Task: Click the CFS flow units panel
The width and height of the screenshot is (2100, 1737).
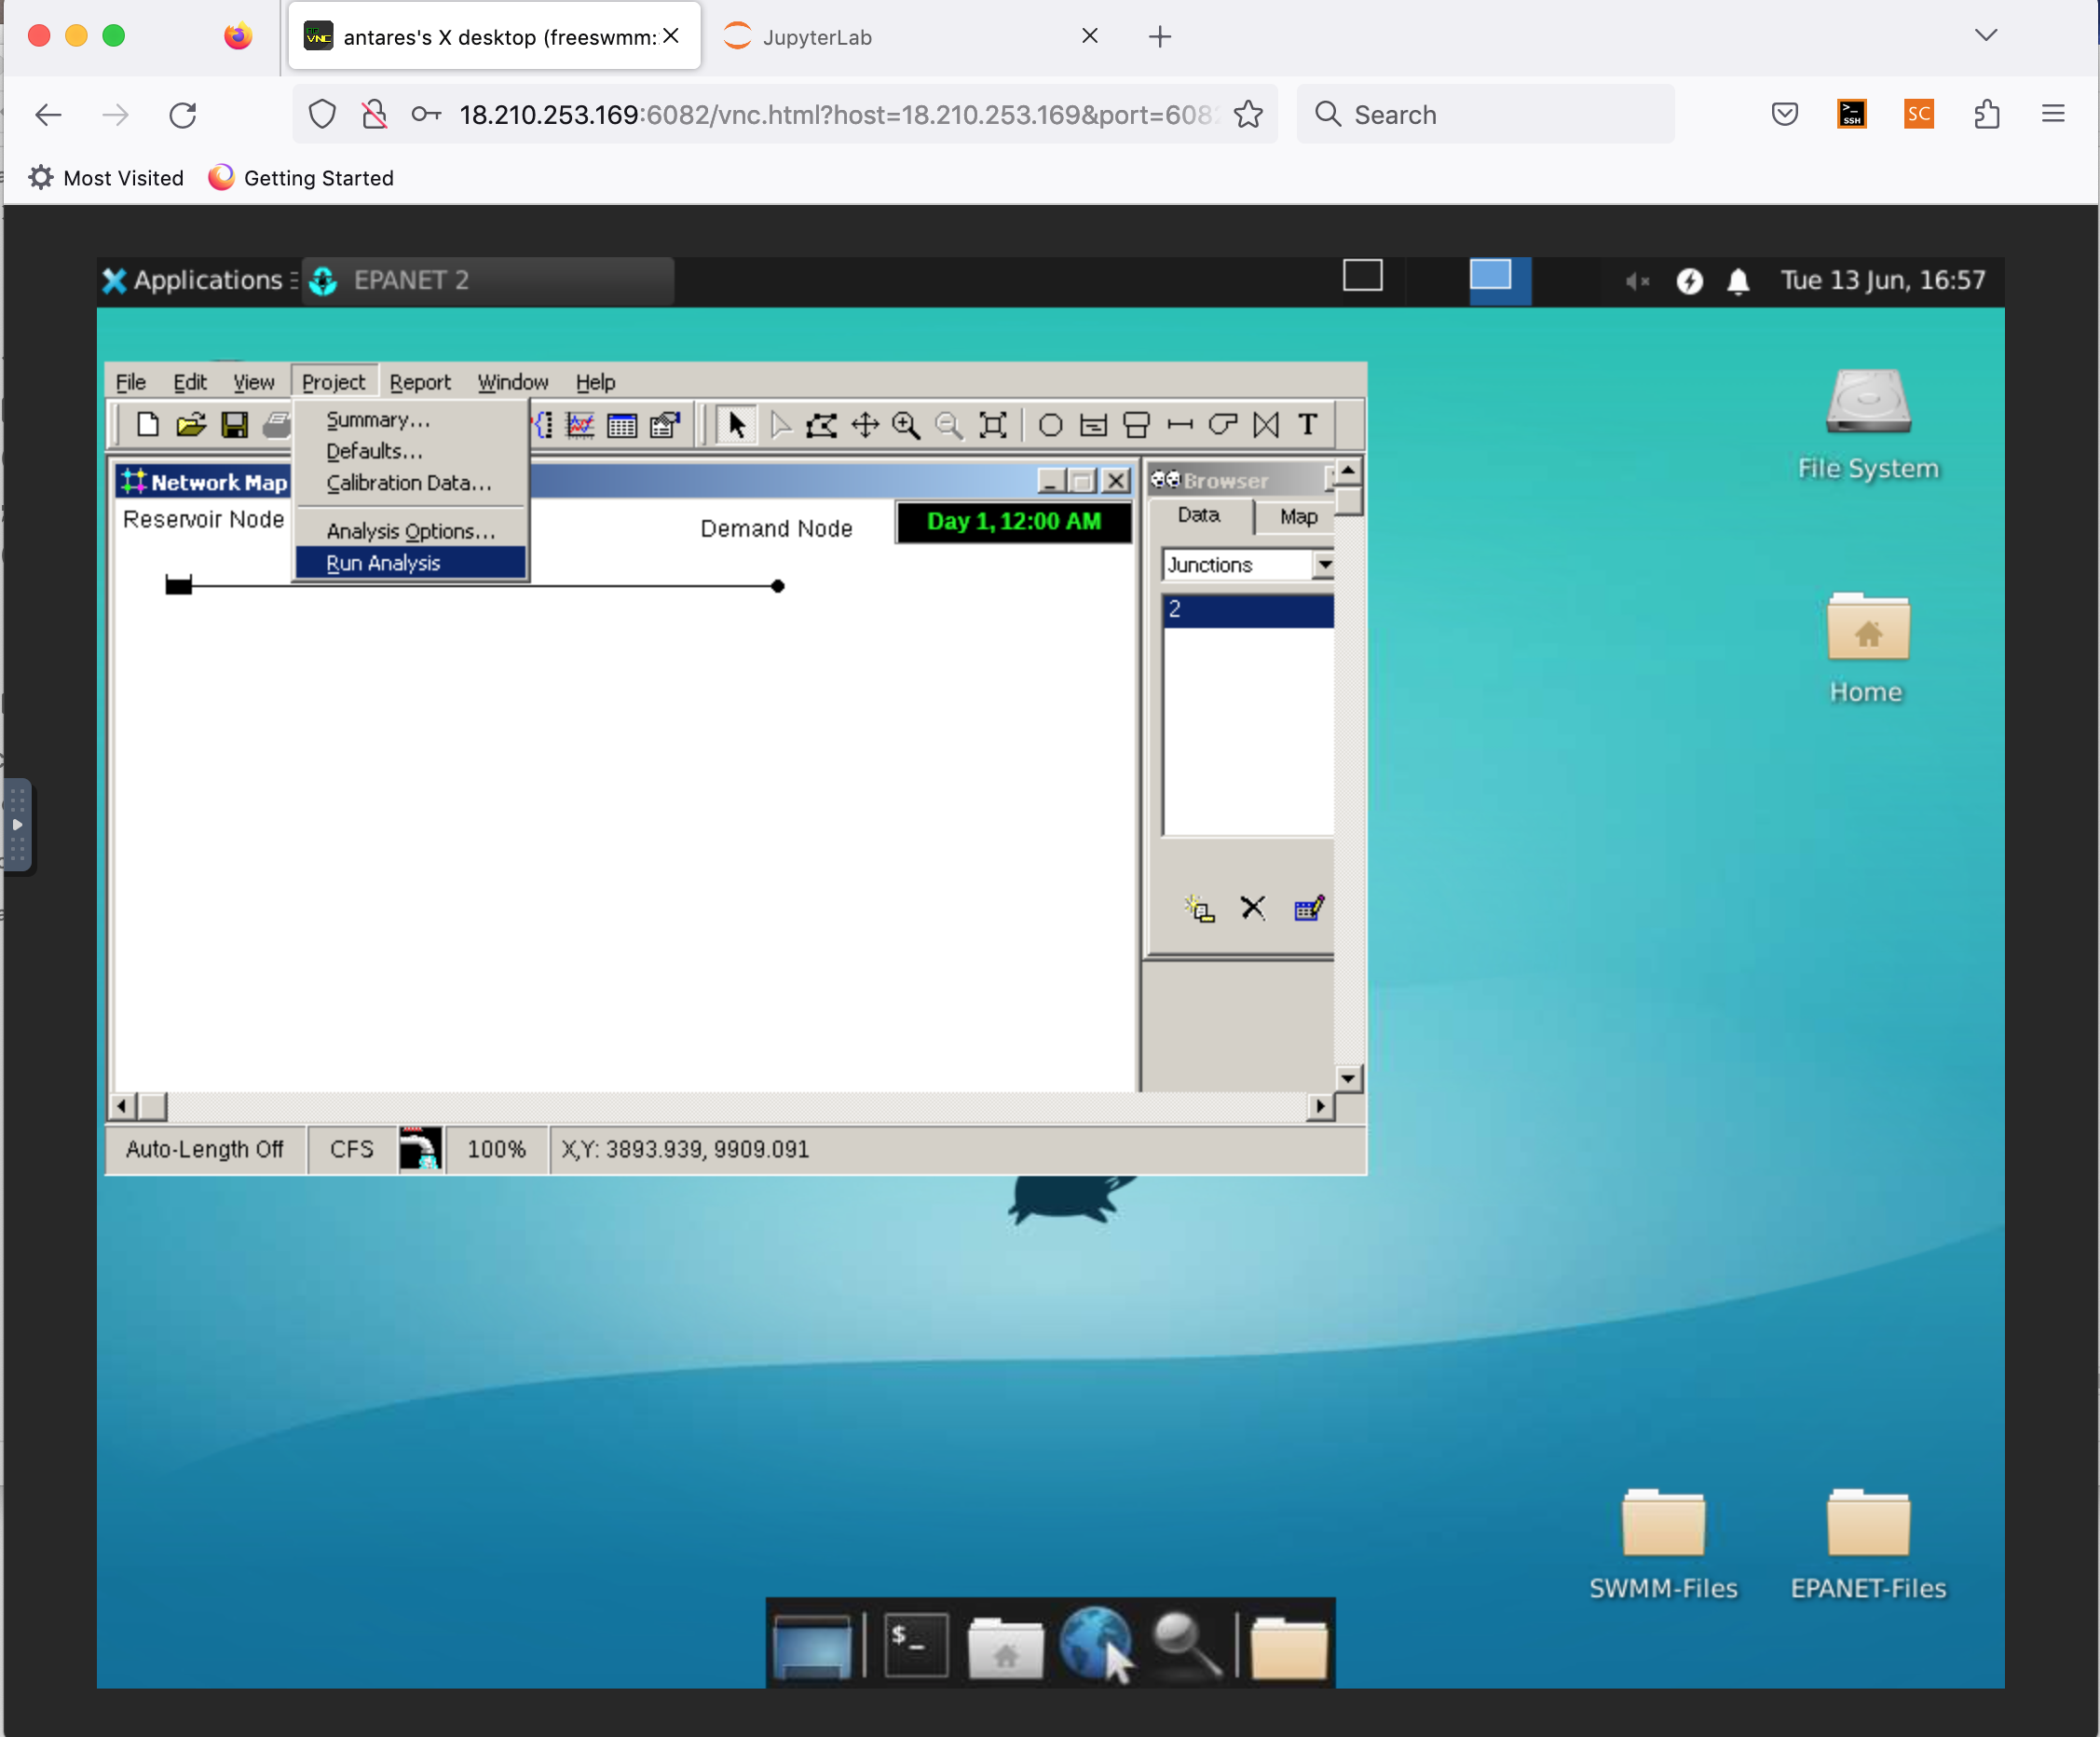Action: pos(352,1149)
